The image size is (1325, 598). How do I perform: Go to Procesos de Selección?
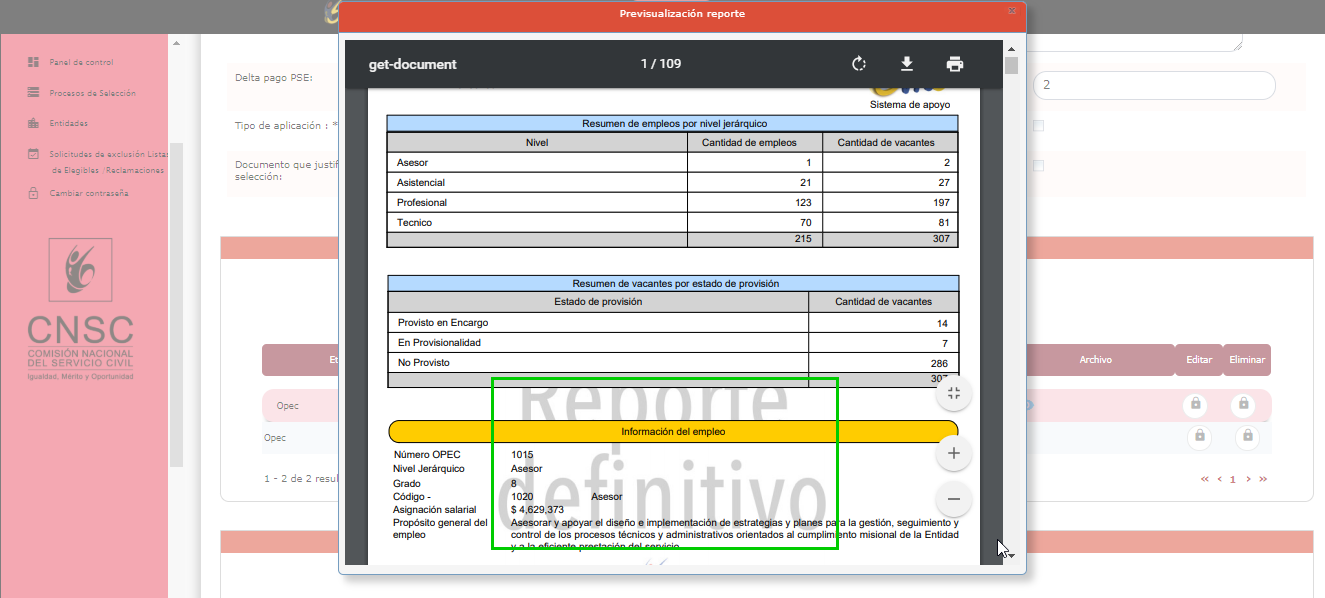point(92,93)
